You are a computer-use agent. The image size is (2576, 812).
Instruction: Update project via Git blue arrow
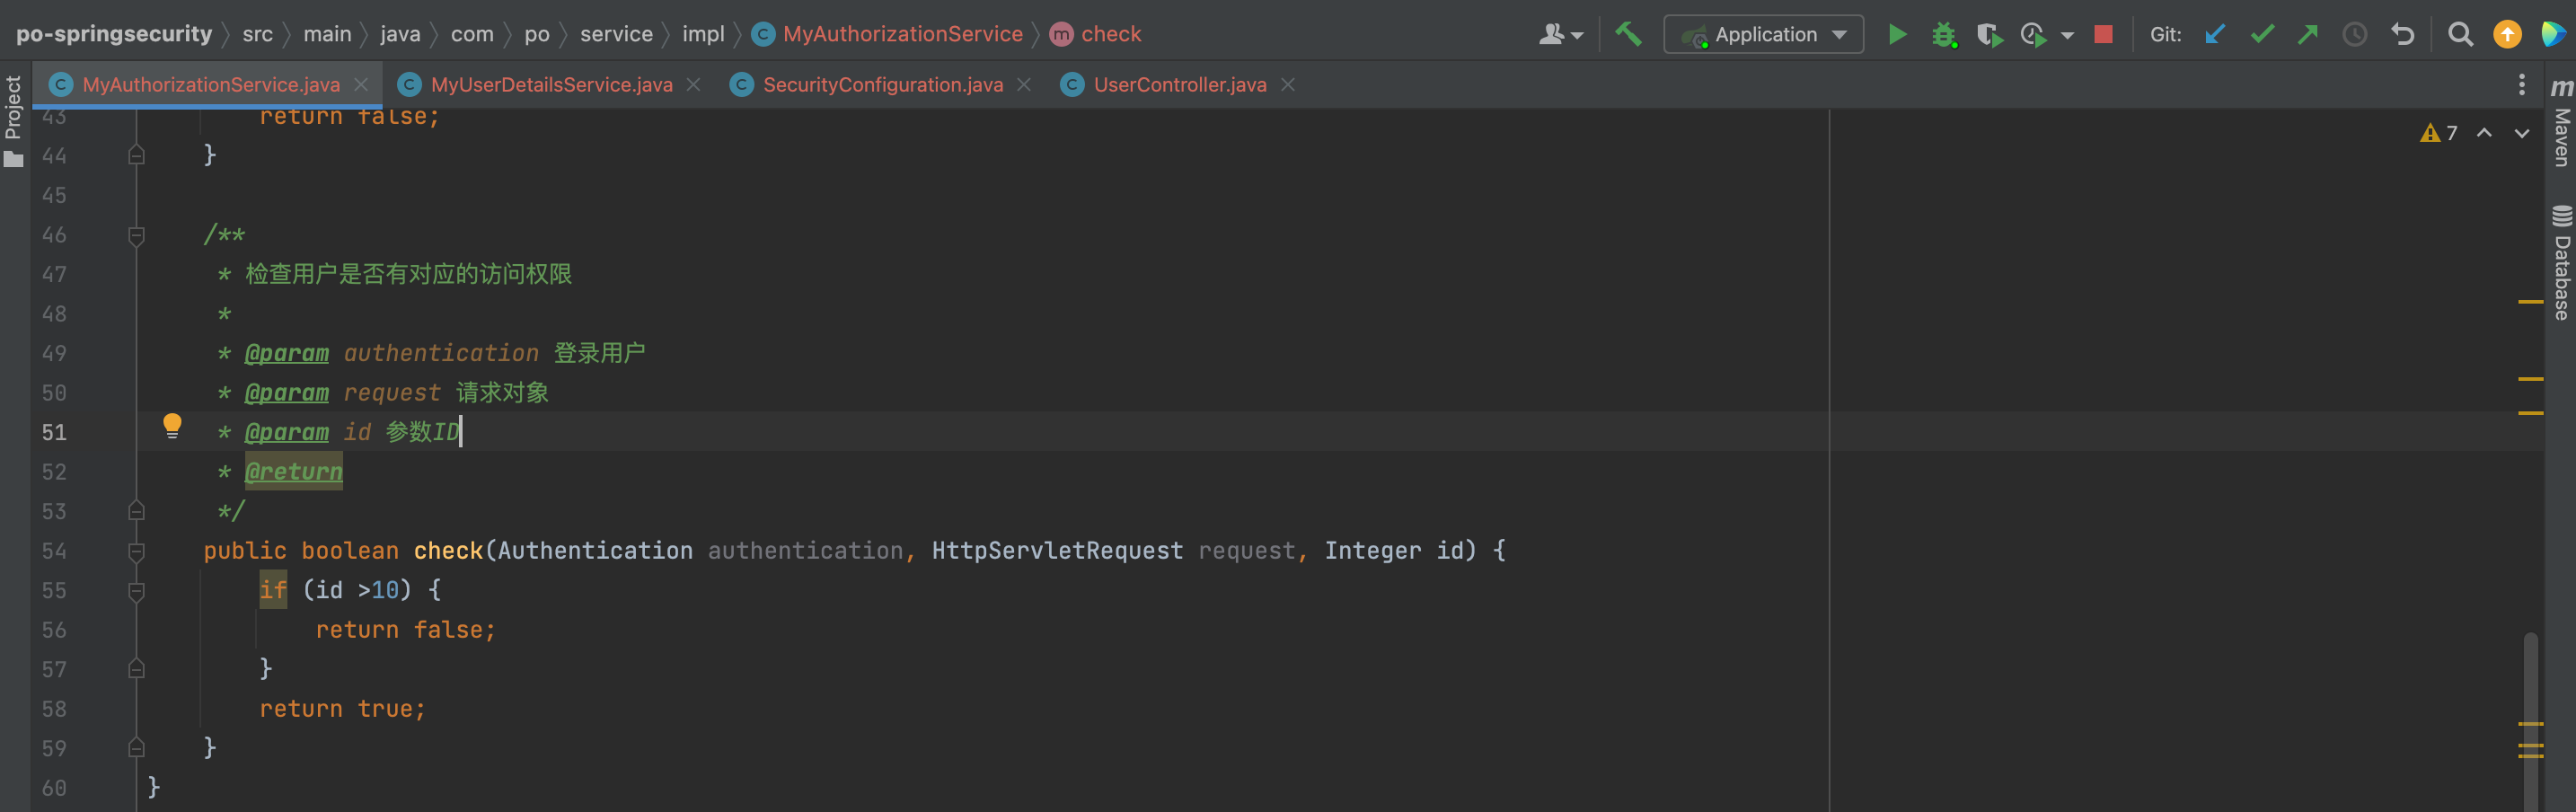pyautogui.click(x=2215, y=35)
